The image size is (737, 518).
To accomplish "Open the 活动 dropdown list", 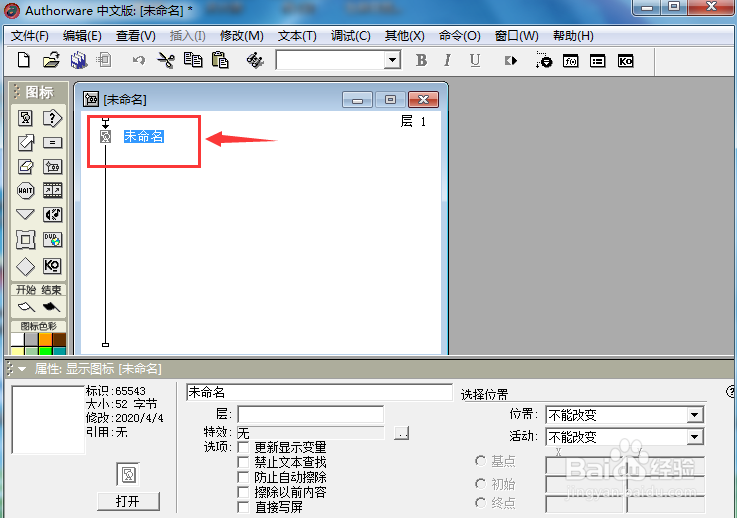I will 695,437.
